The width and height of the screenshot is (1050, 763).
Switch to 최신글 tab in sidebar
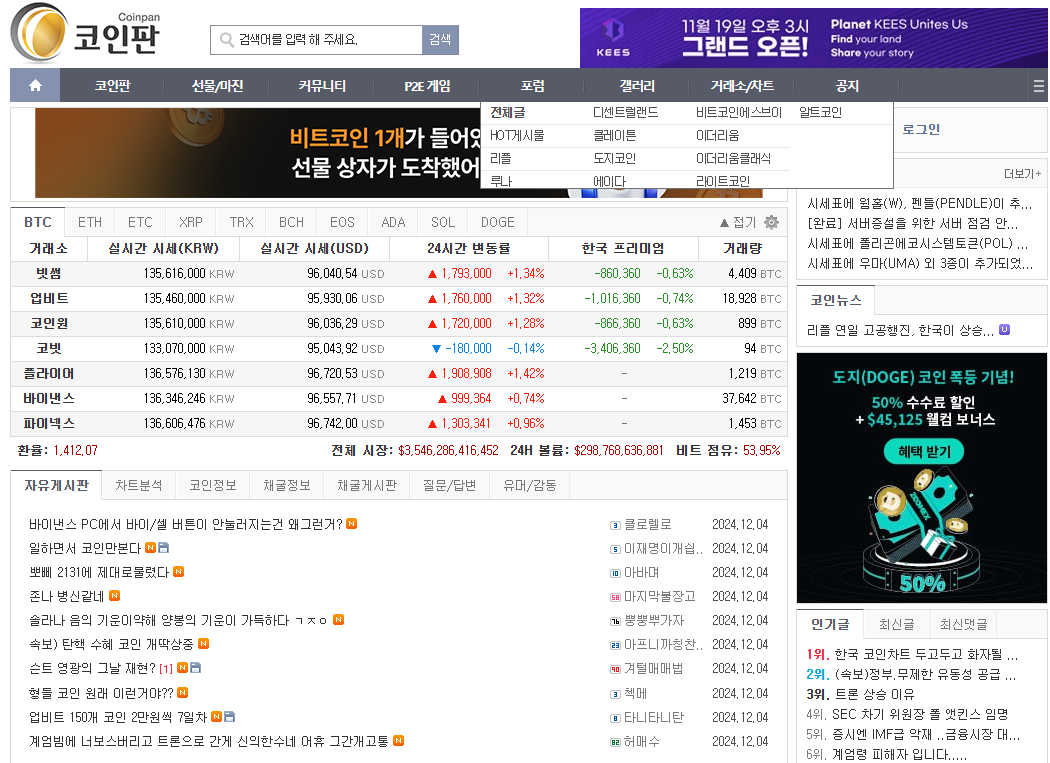[x=897, y=624]
